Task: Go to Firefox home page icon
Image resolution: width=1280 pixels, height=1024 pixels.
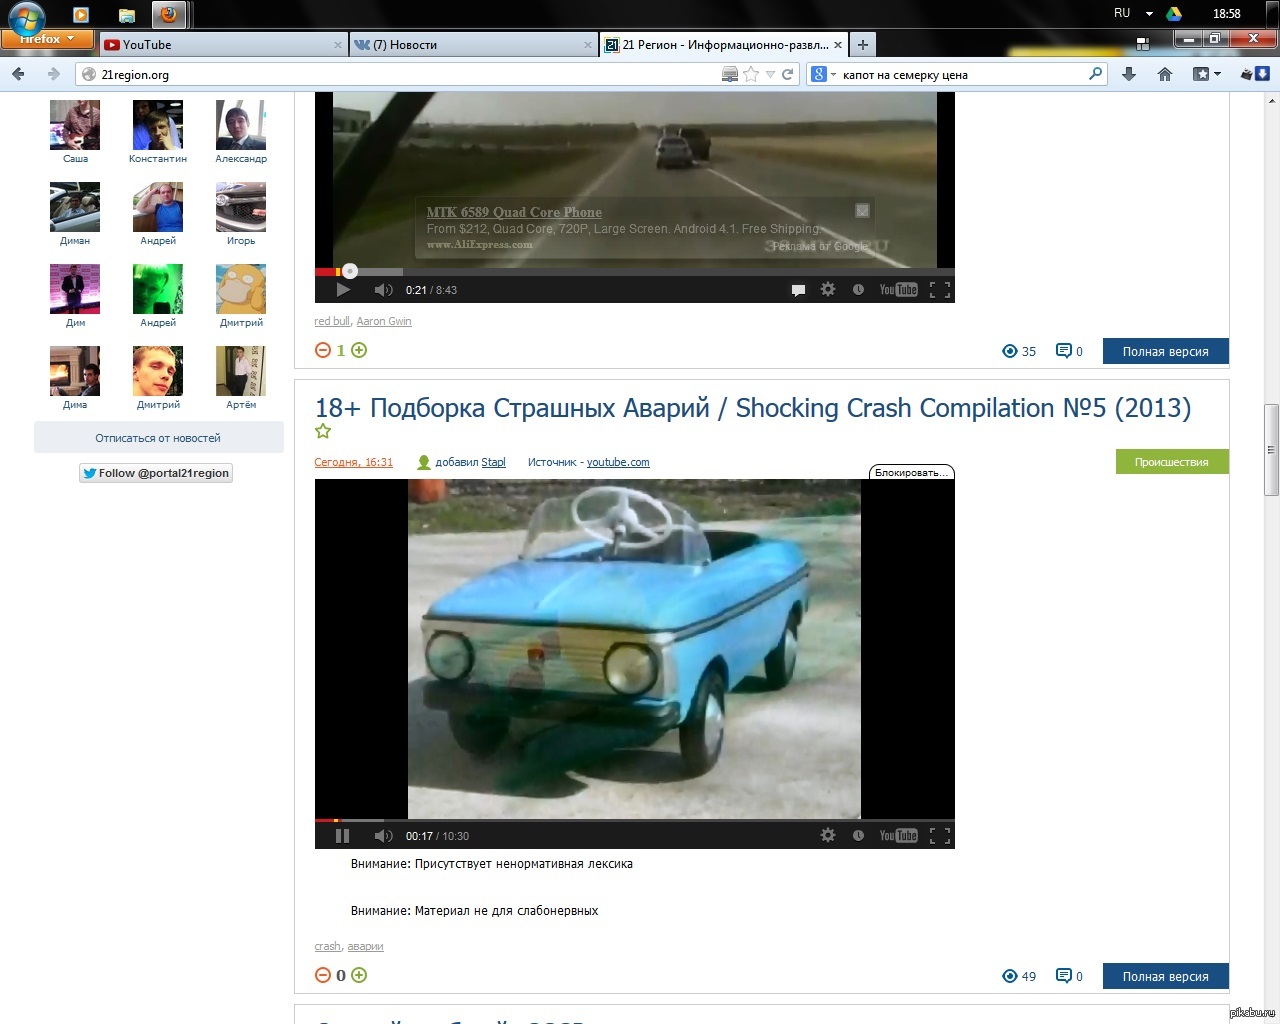Action: coord(1165,74)
